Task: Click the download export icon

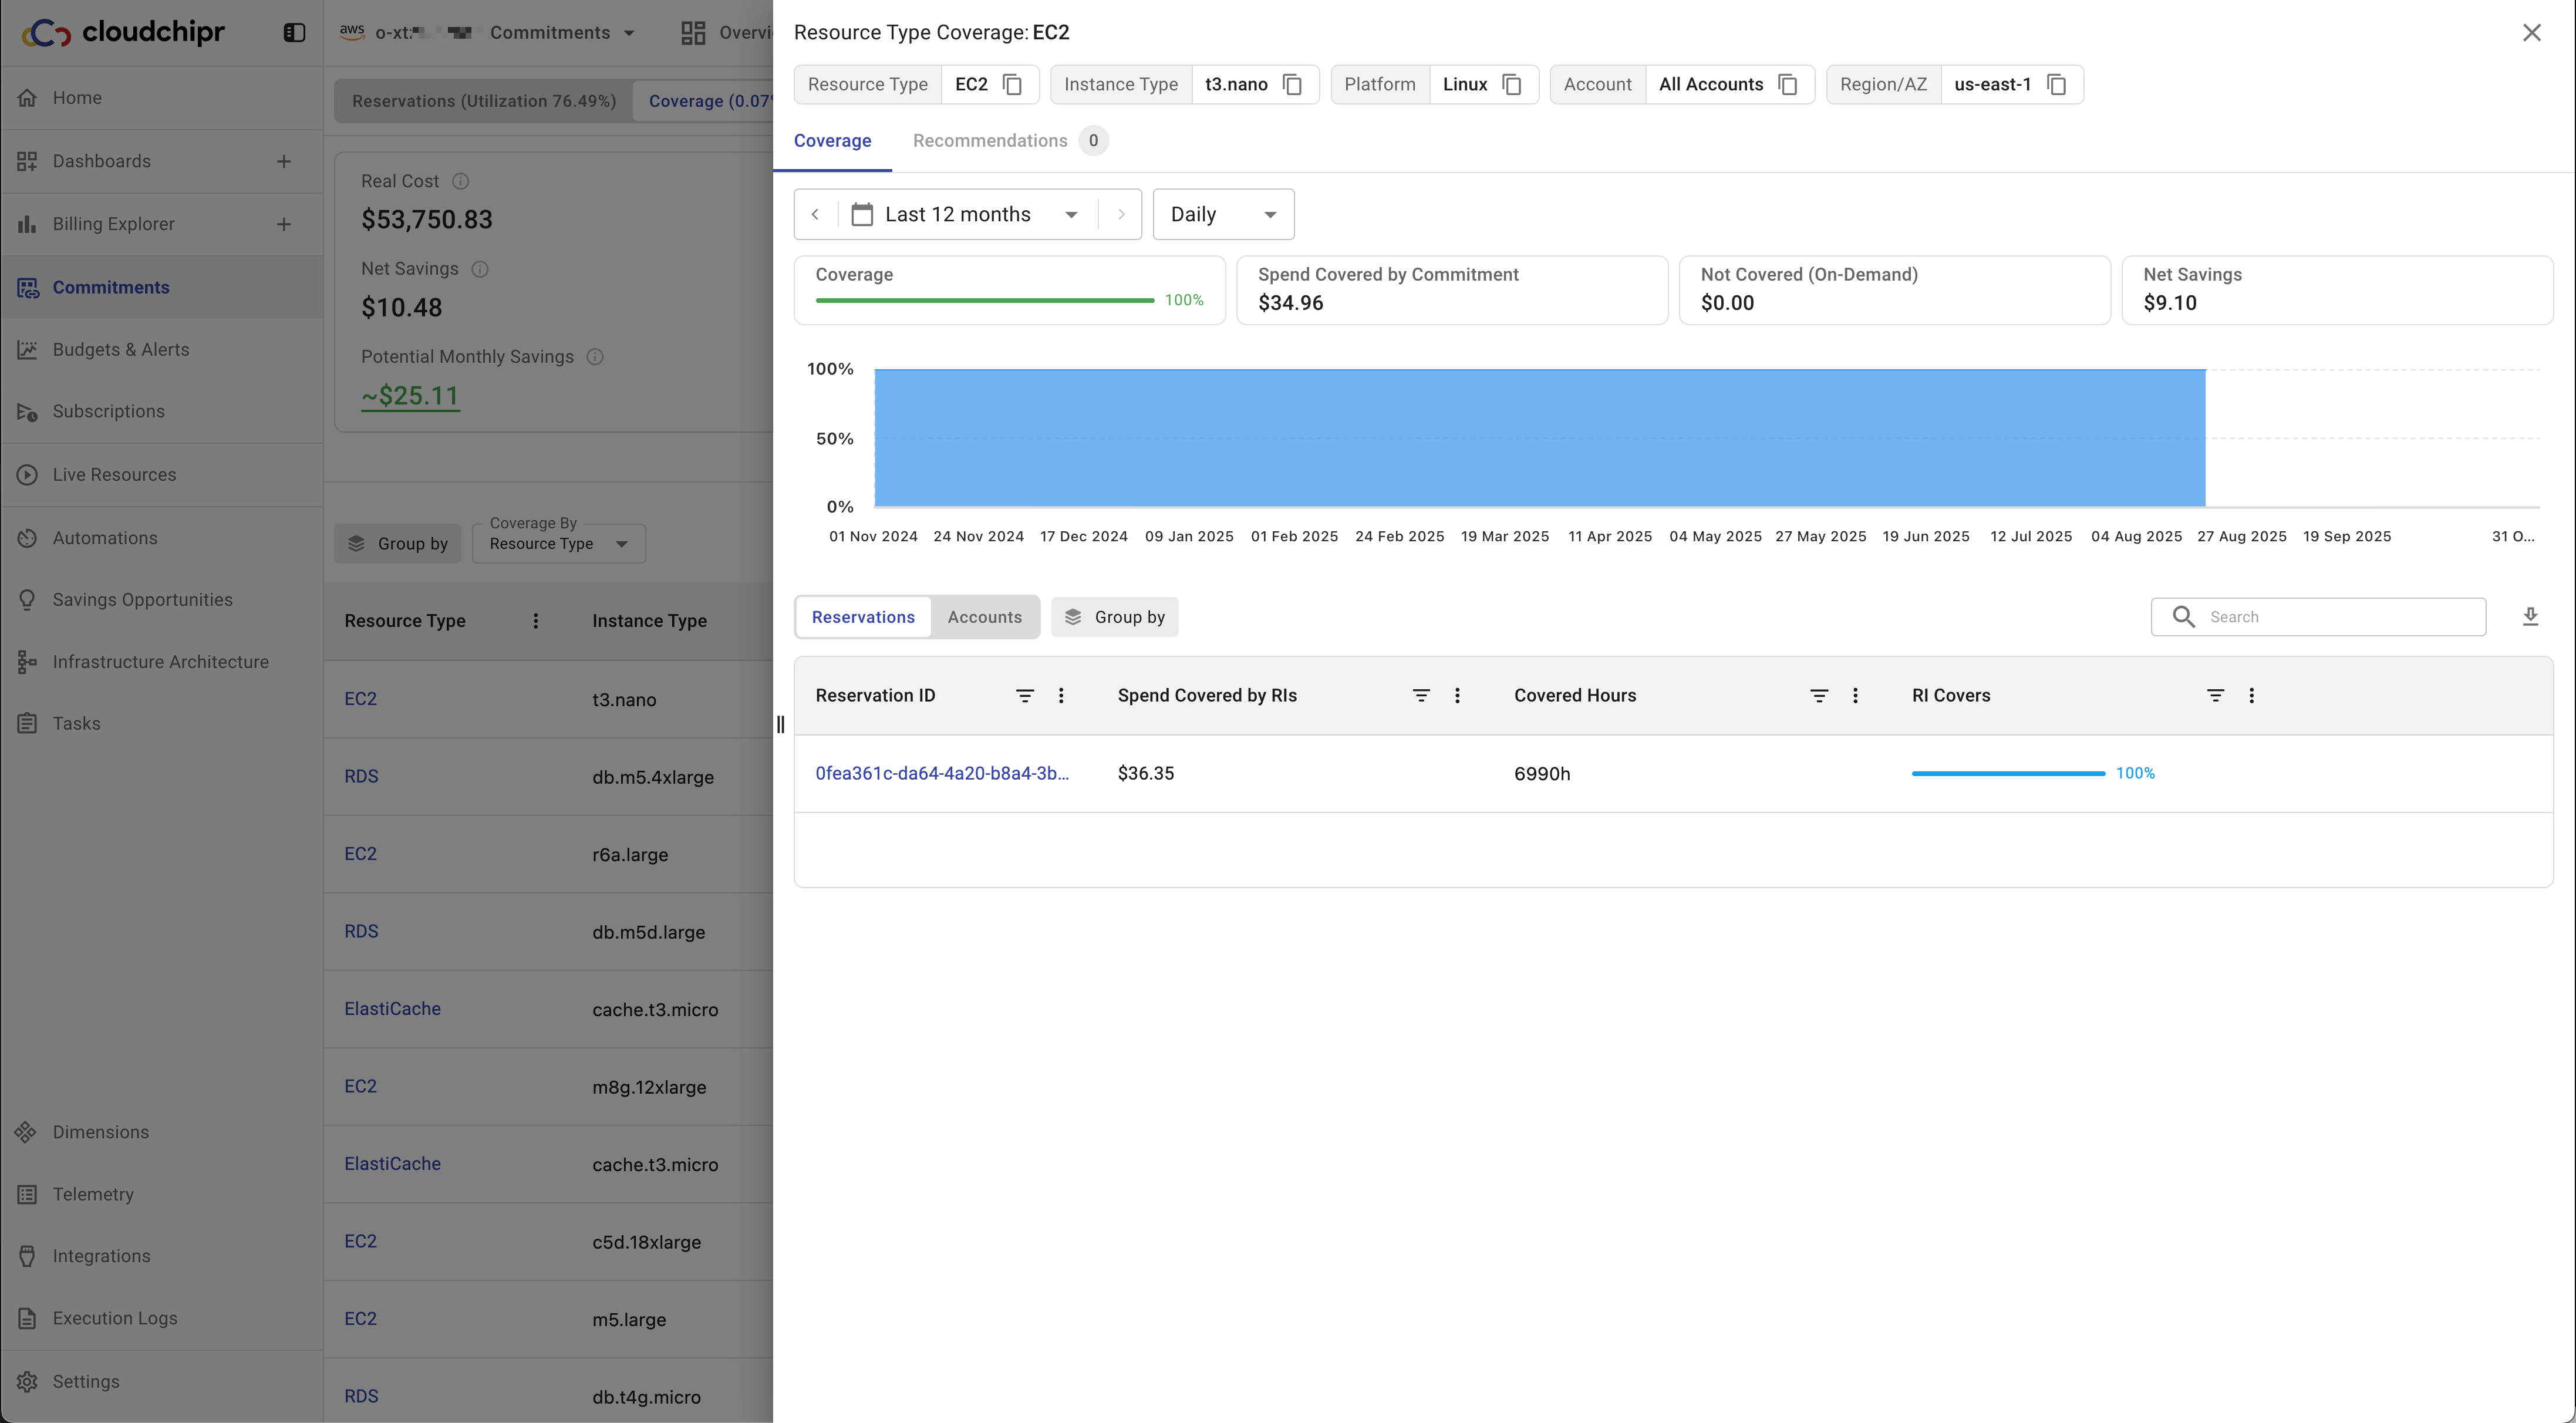Action: (x=2530, y=617)
